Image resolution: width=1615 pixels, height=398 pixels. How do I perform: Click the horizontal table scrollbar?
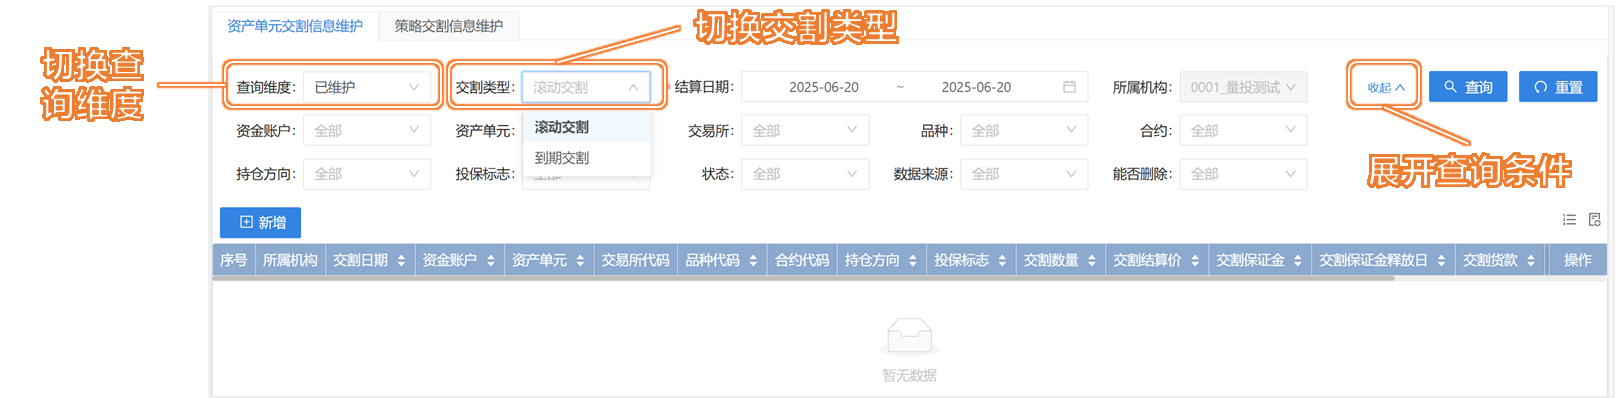click(x=804, y=279)
